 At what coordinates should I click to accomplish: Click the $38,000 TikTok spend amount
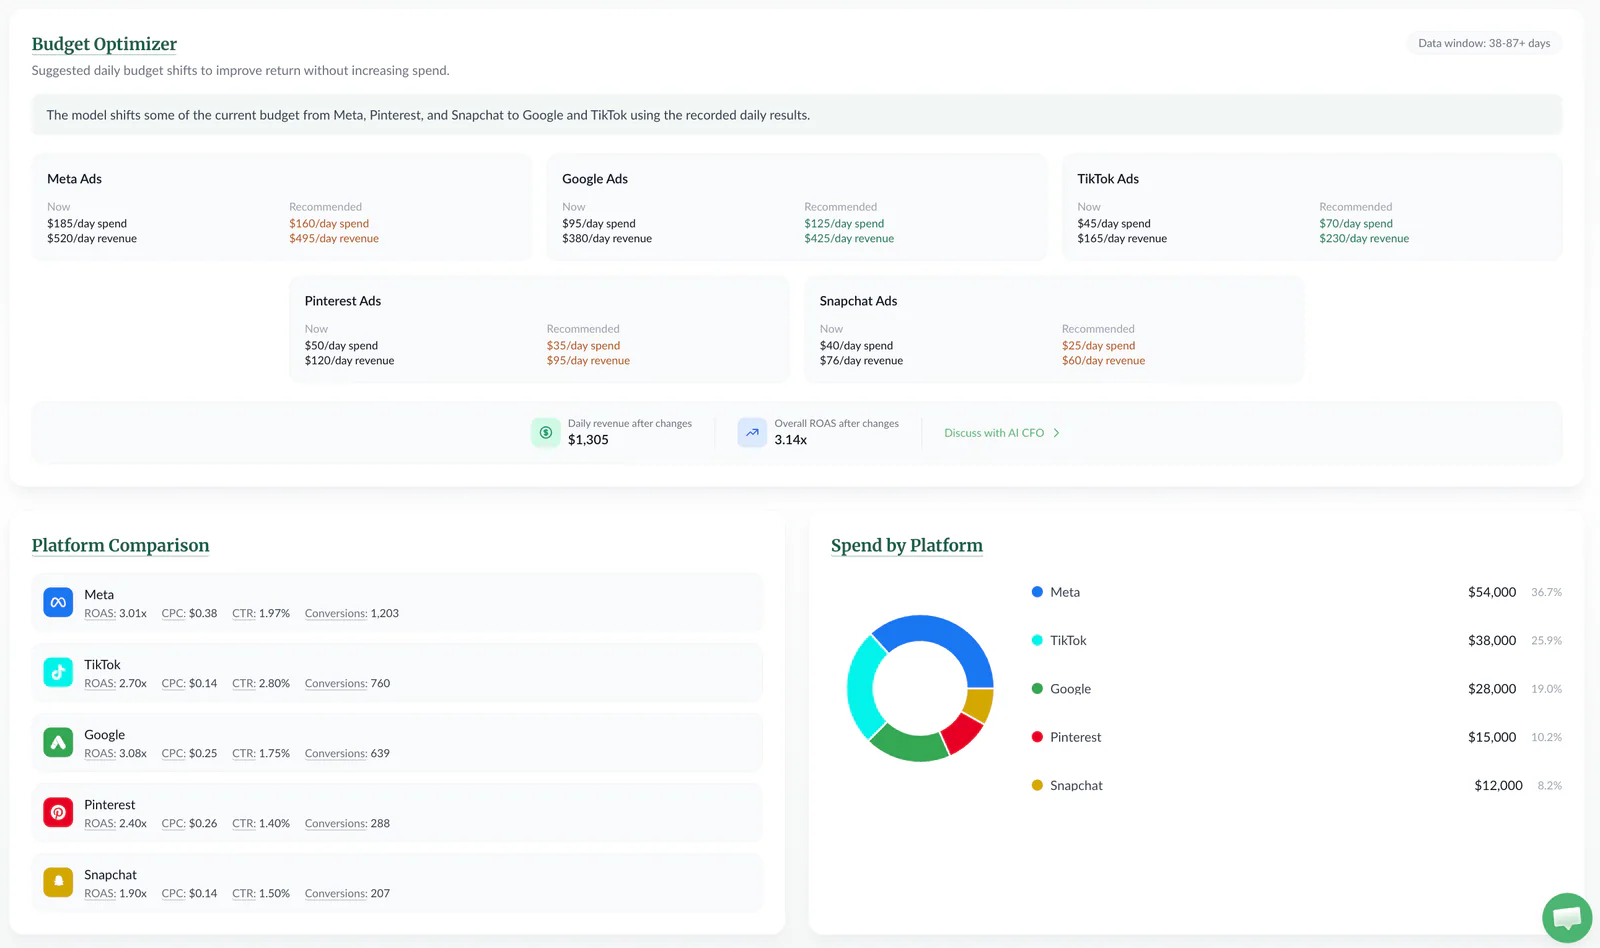point(1492,640)
